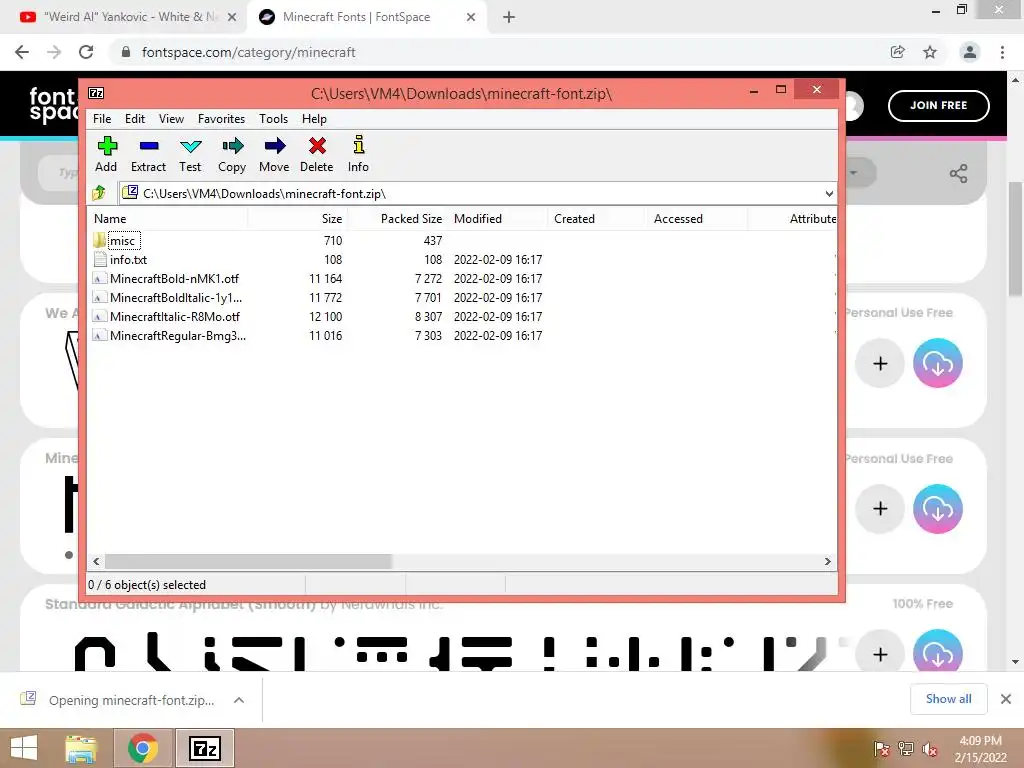The height and width of the screenshot is (768, 1024).
Task: Share this page from Chrome toolbar
Action: (x=898, y=52)
